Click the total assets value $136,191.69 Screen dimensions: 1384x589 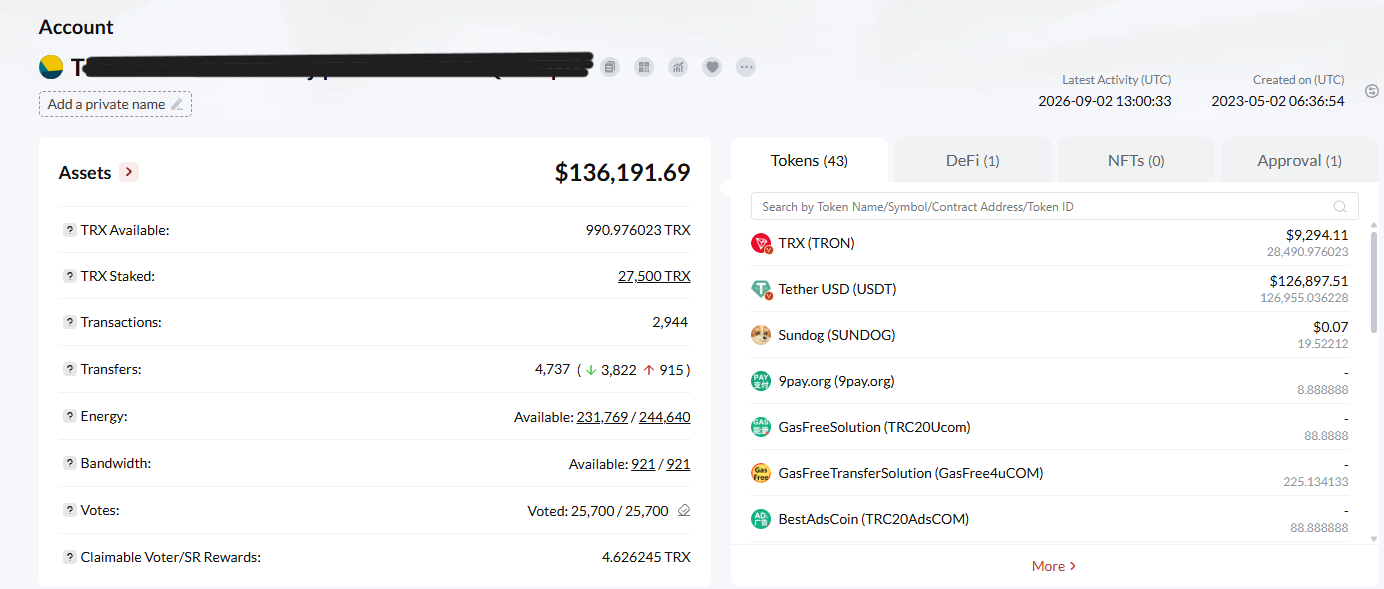coord(623,172)
